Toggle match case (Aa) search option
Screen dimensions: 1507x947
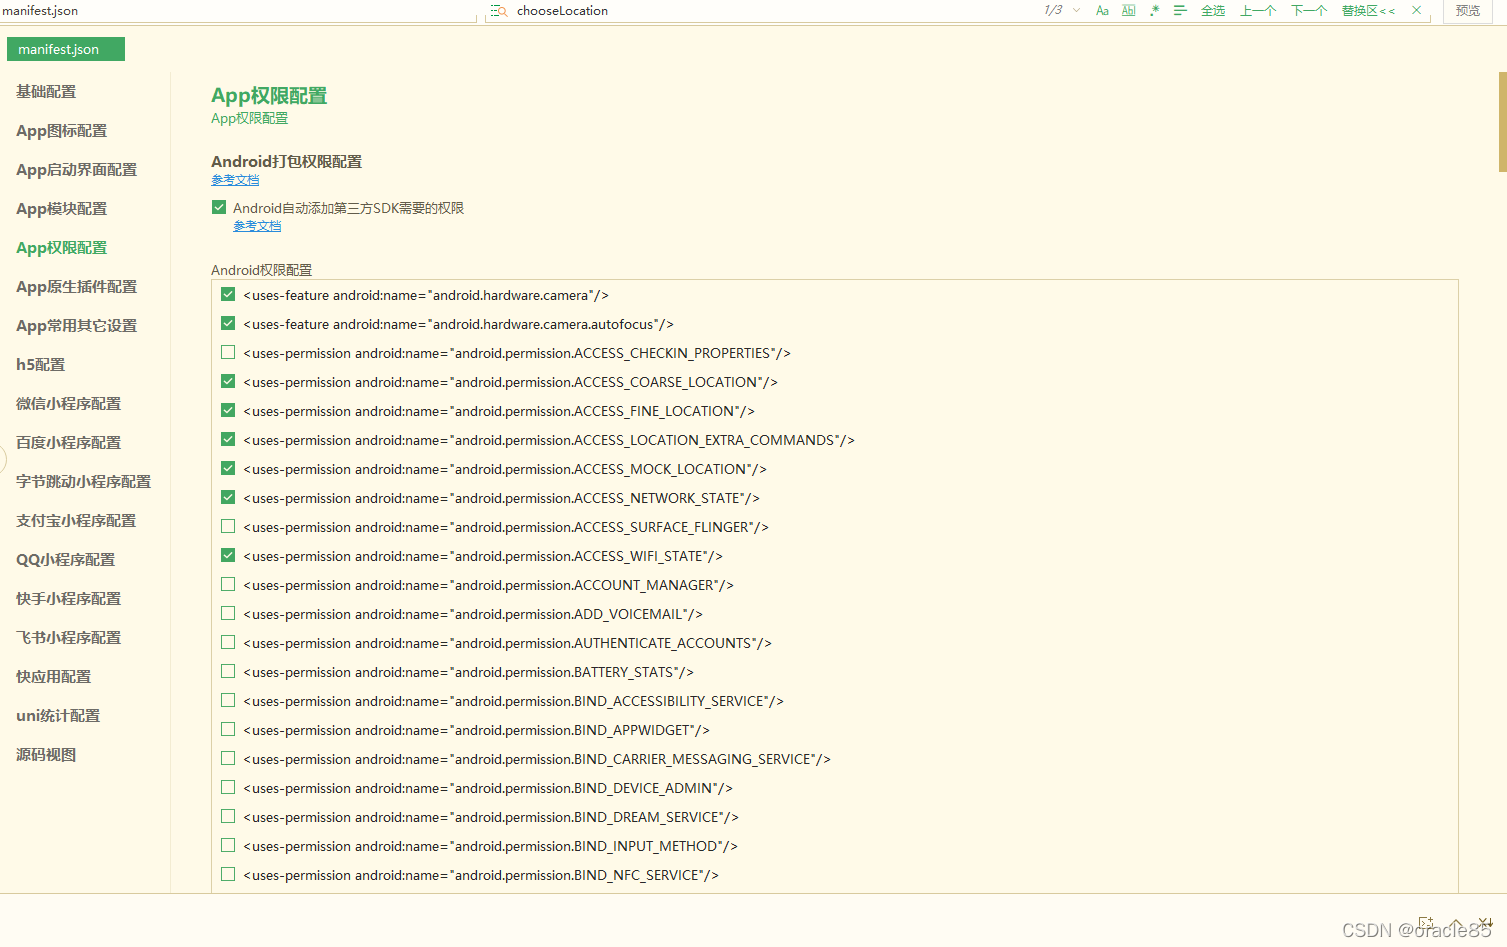(1102, 11)
